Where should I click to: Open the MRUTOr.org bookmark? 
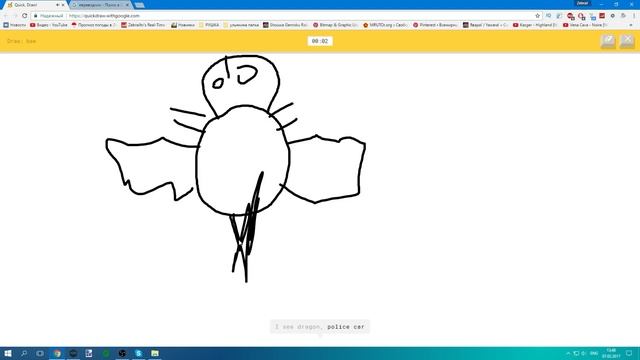tap(386, 25)
